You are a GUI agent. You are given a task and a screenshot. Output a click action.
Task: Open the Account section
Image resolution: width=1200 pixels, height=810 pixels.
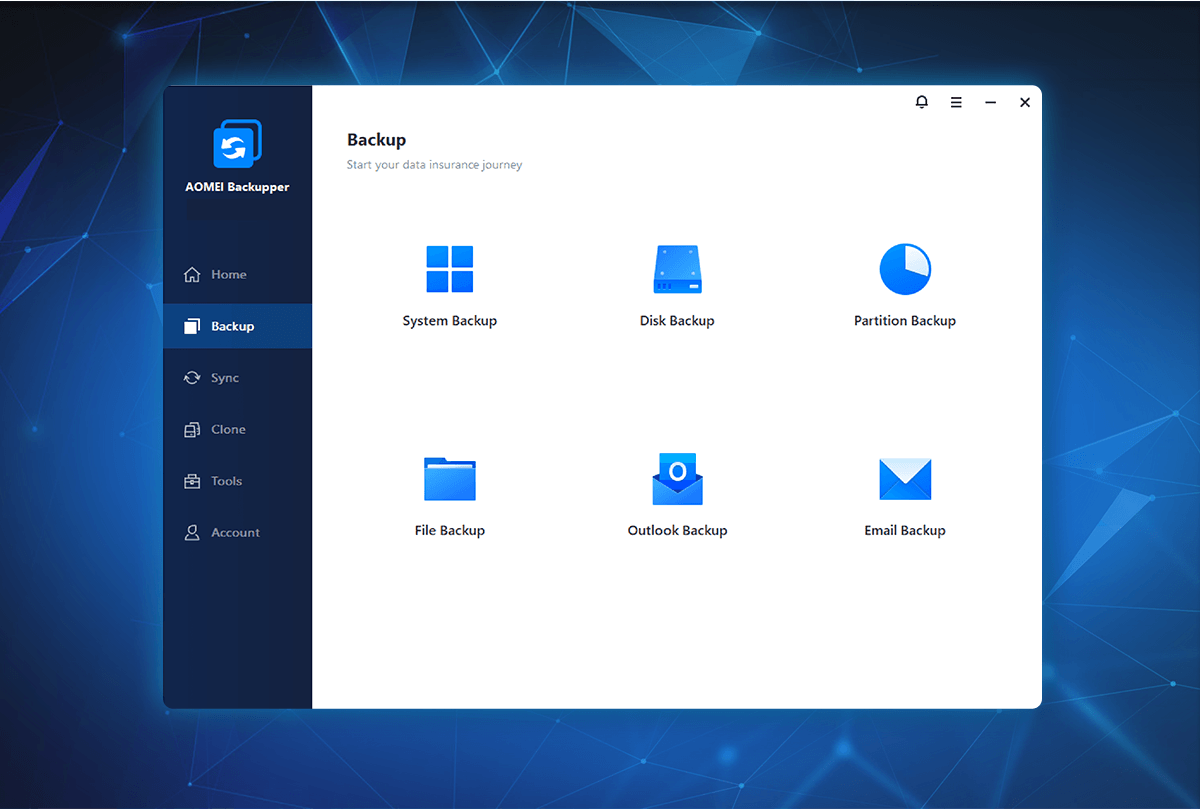click(x=235, y=532)
